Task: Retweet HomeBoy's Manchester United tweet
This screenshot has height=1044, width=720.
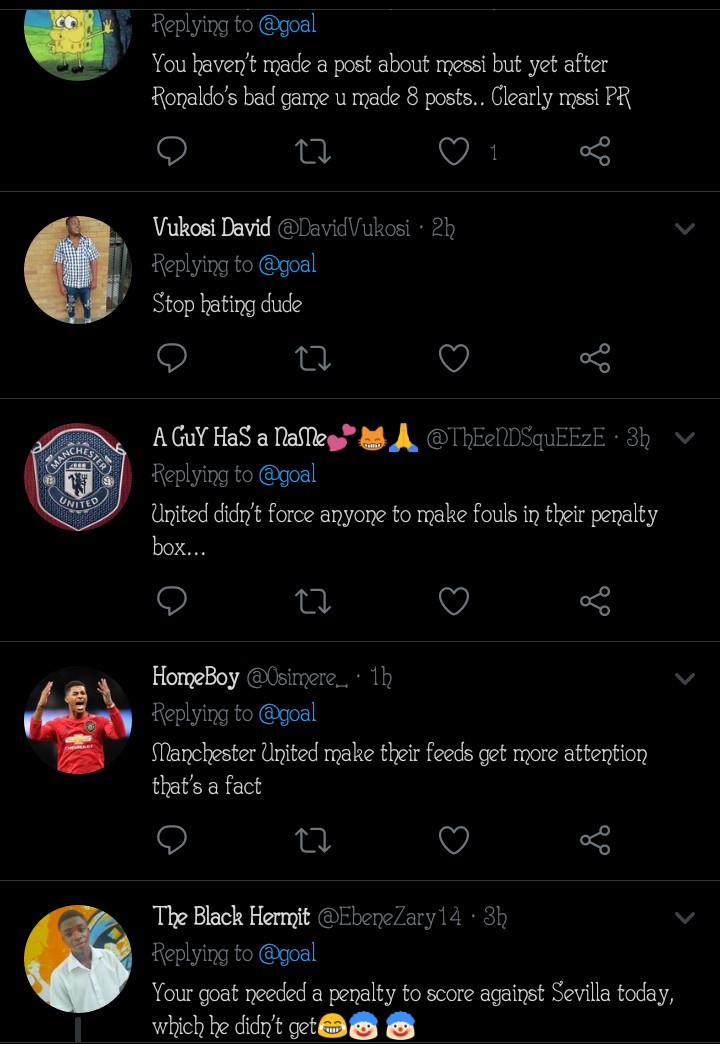Action: coord(313,840)
